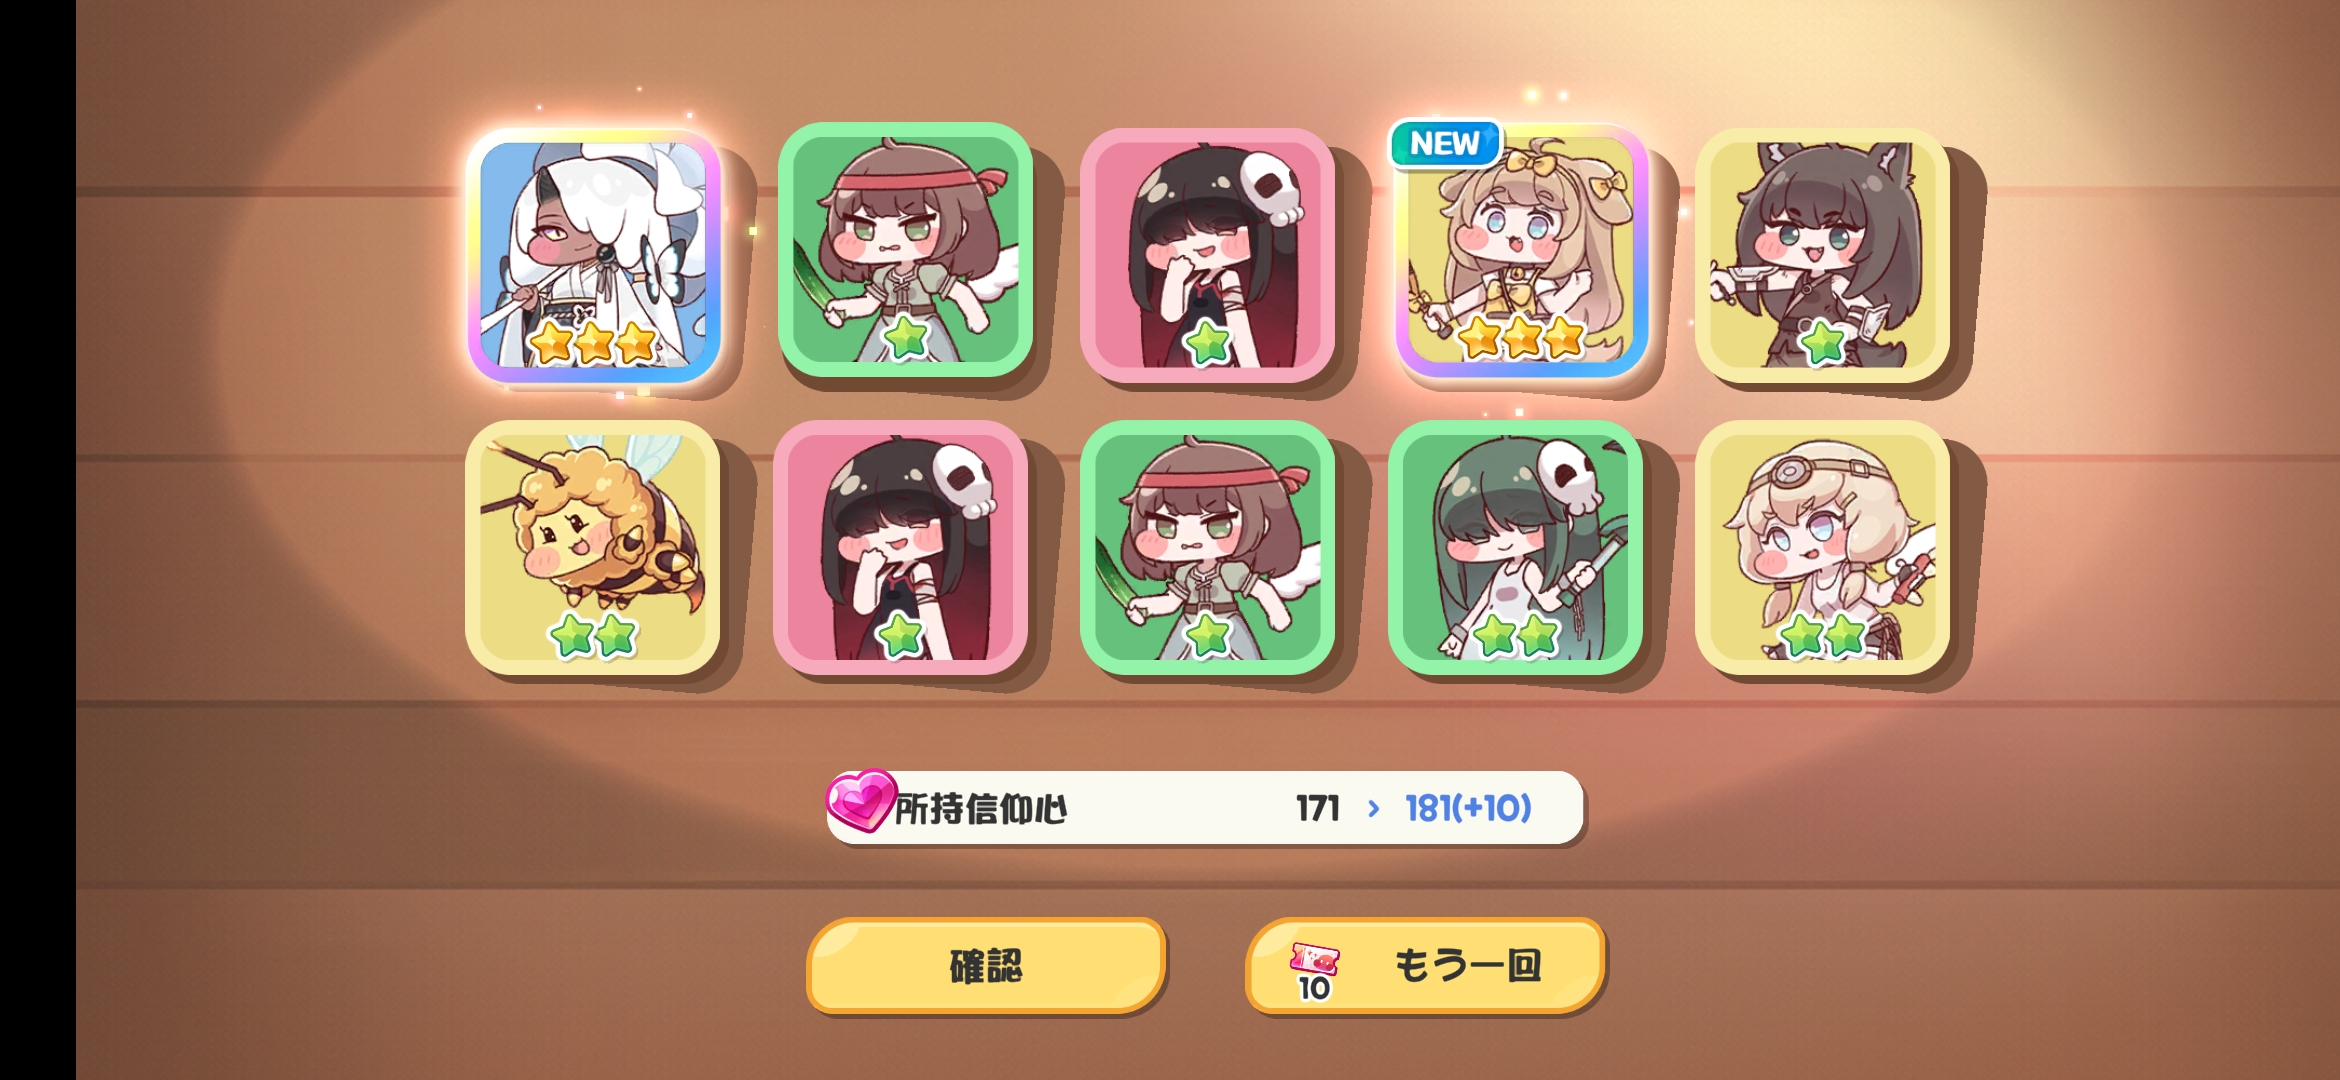The width and height of the screenshot is (2340, 1080).
Task: Tap the bee character two-star card
Action: point(592,547)
